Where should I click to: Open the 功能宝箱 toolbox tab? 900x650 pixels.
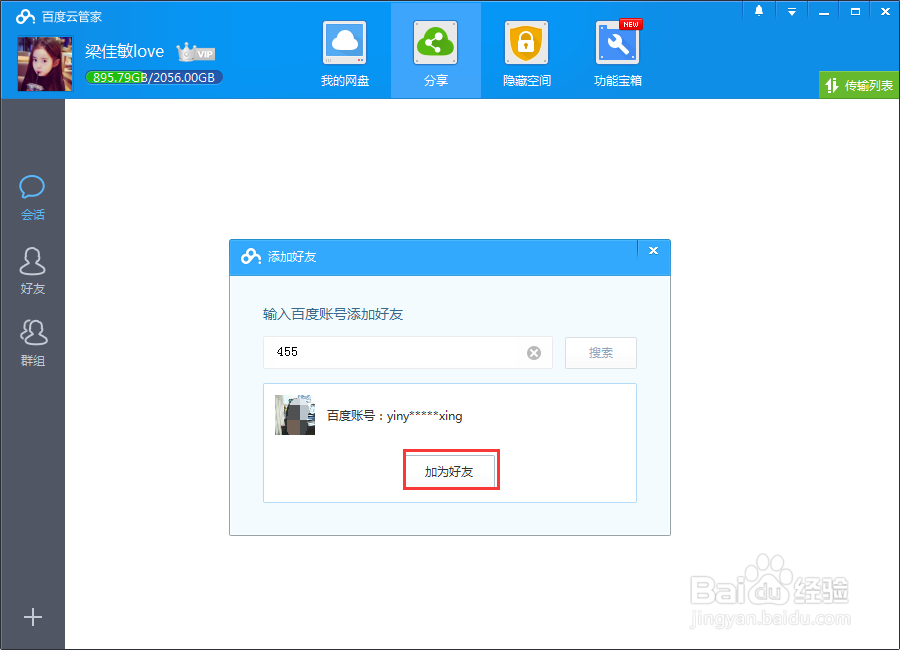point(618,53)
